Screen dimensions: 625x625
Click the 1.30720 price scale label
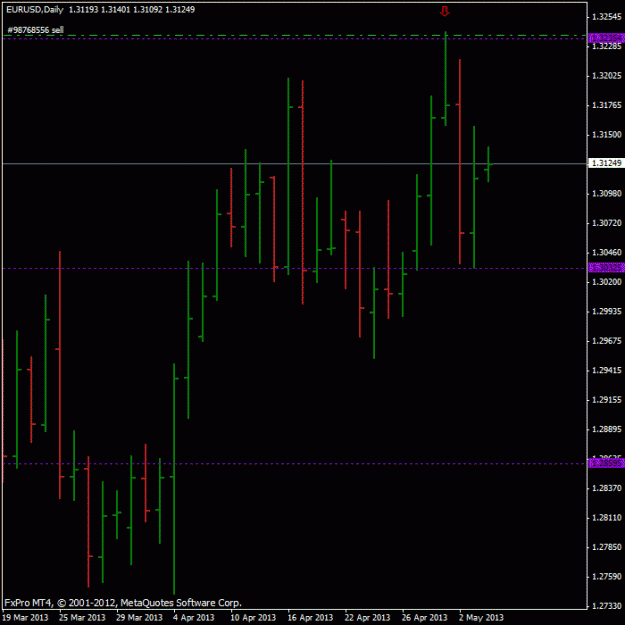(607, 223)
